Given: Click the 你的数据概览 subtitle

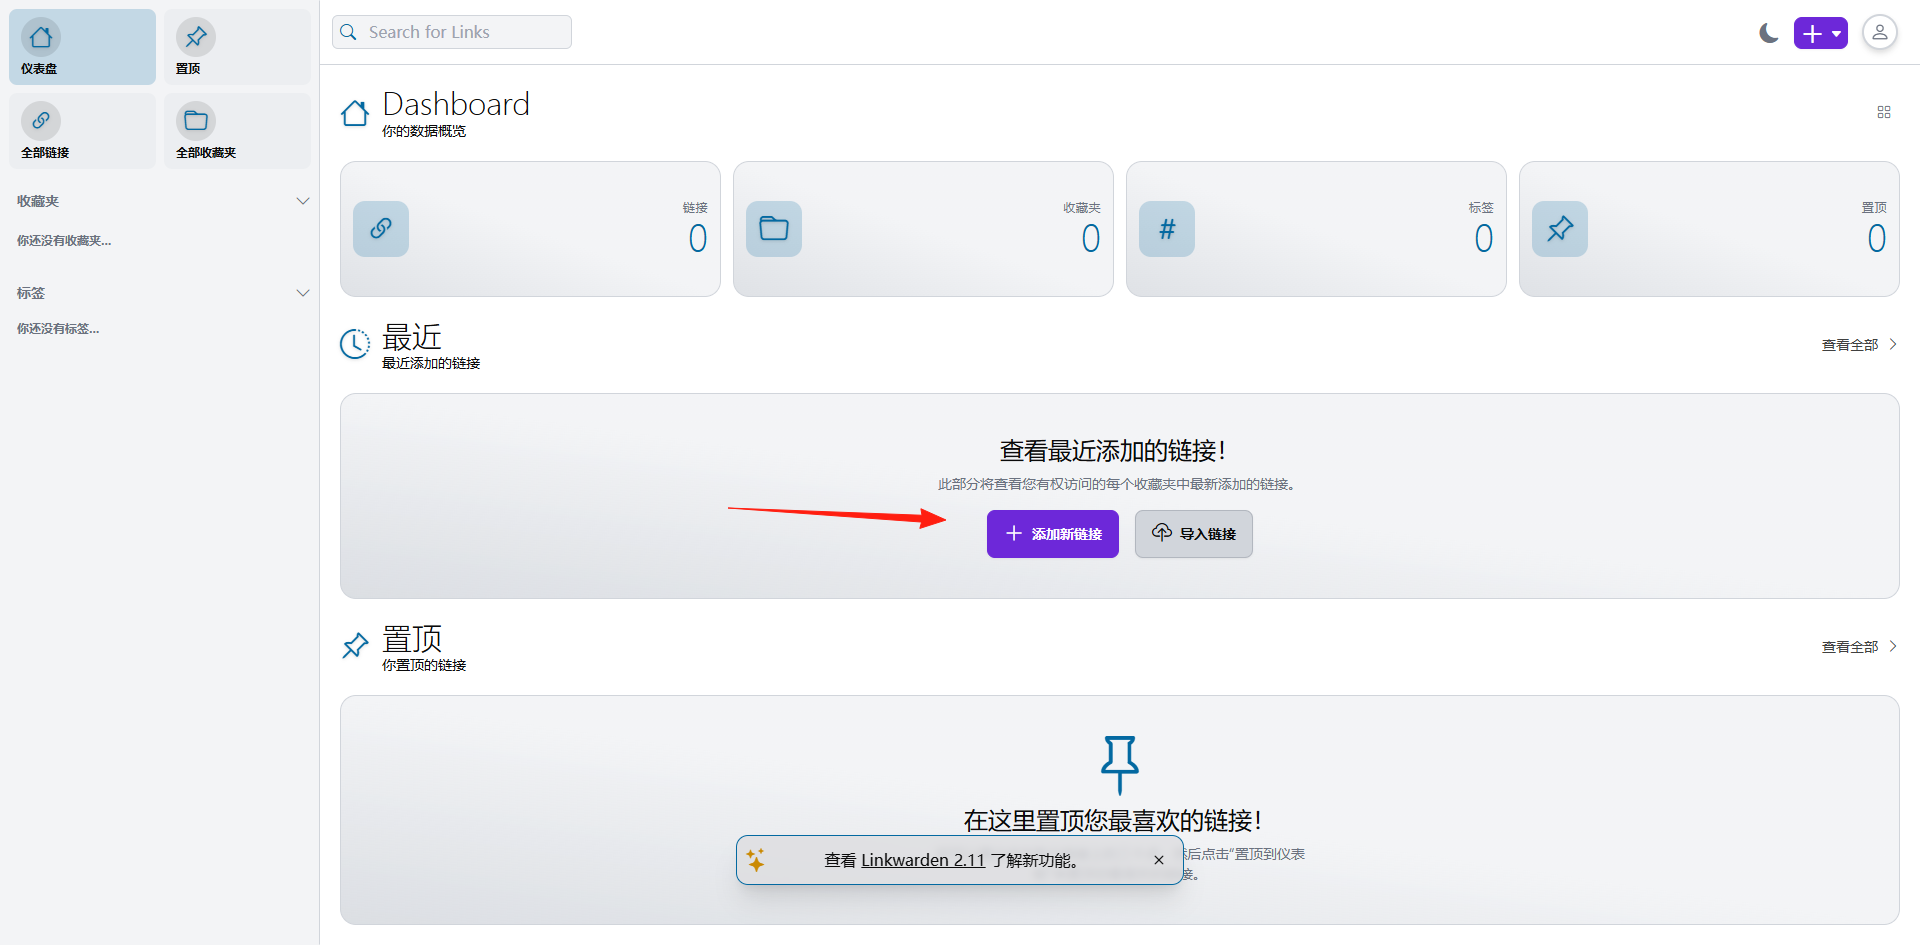Looking at the screenshot, I should point(424,131).
